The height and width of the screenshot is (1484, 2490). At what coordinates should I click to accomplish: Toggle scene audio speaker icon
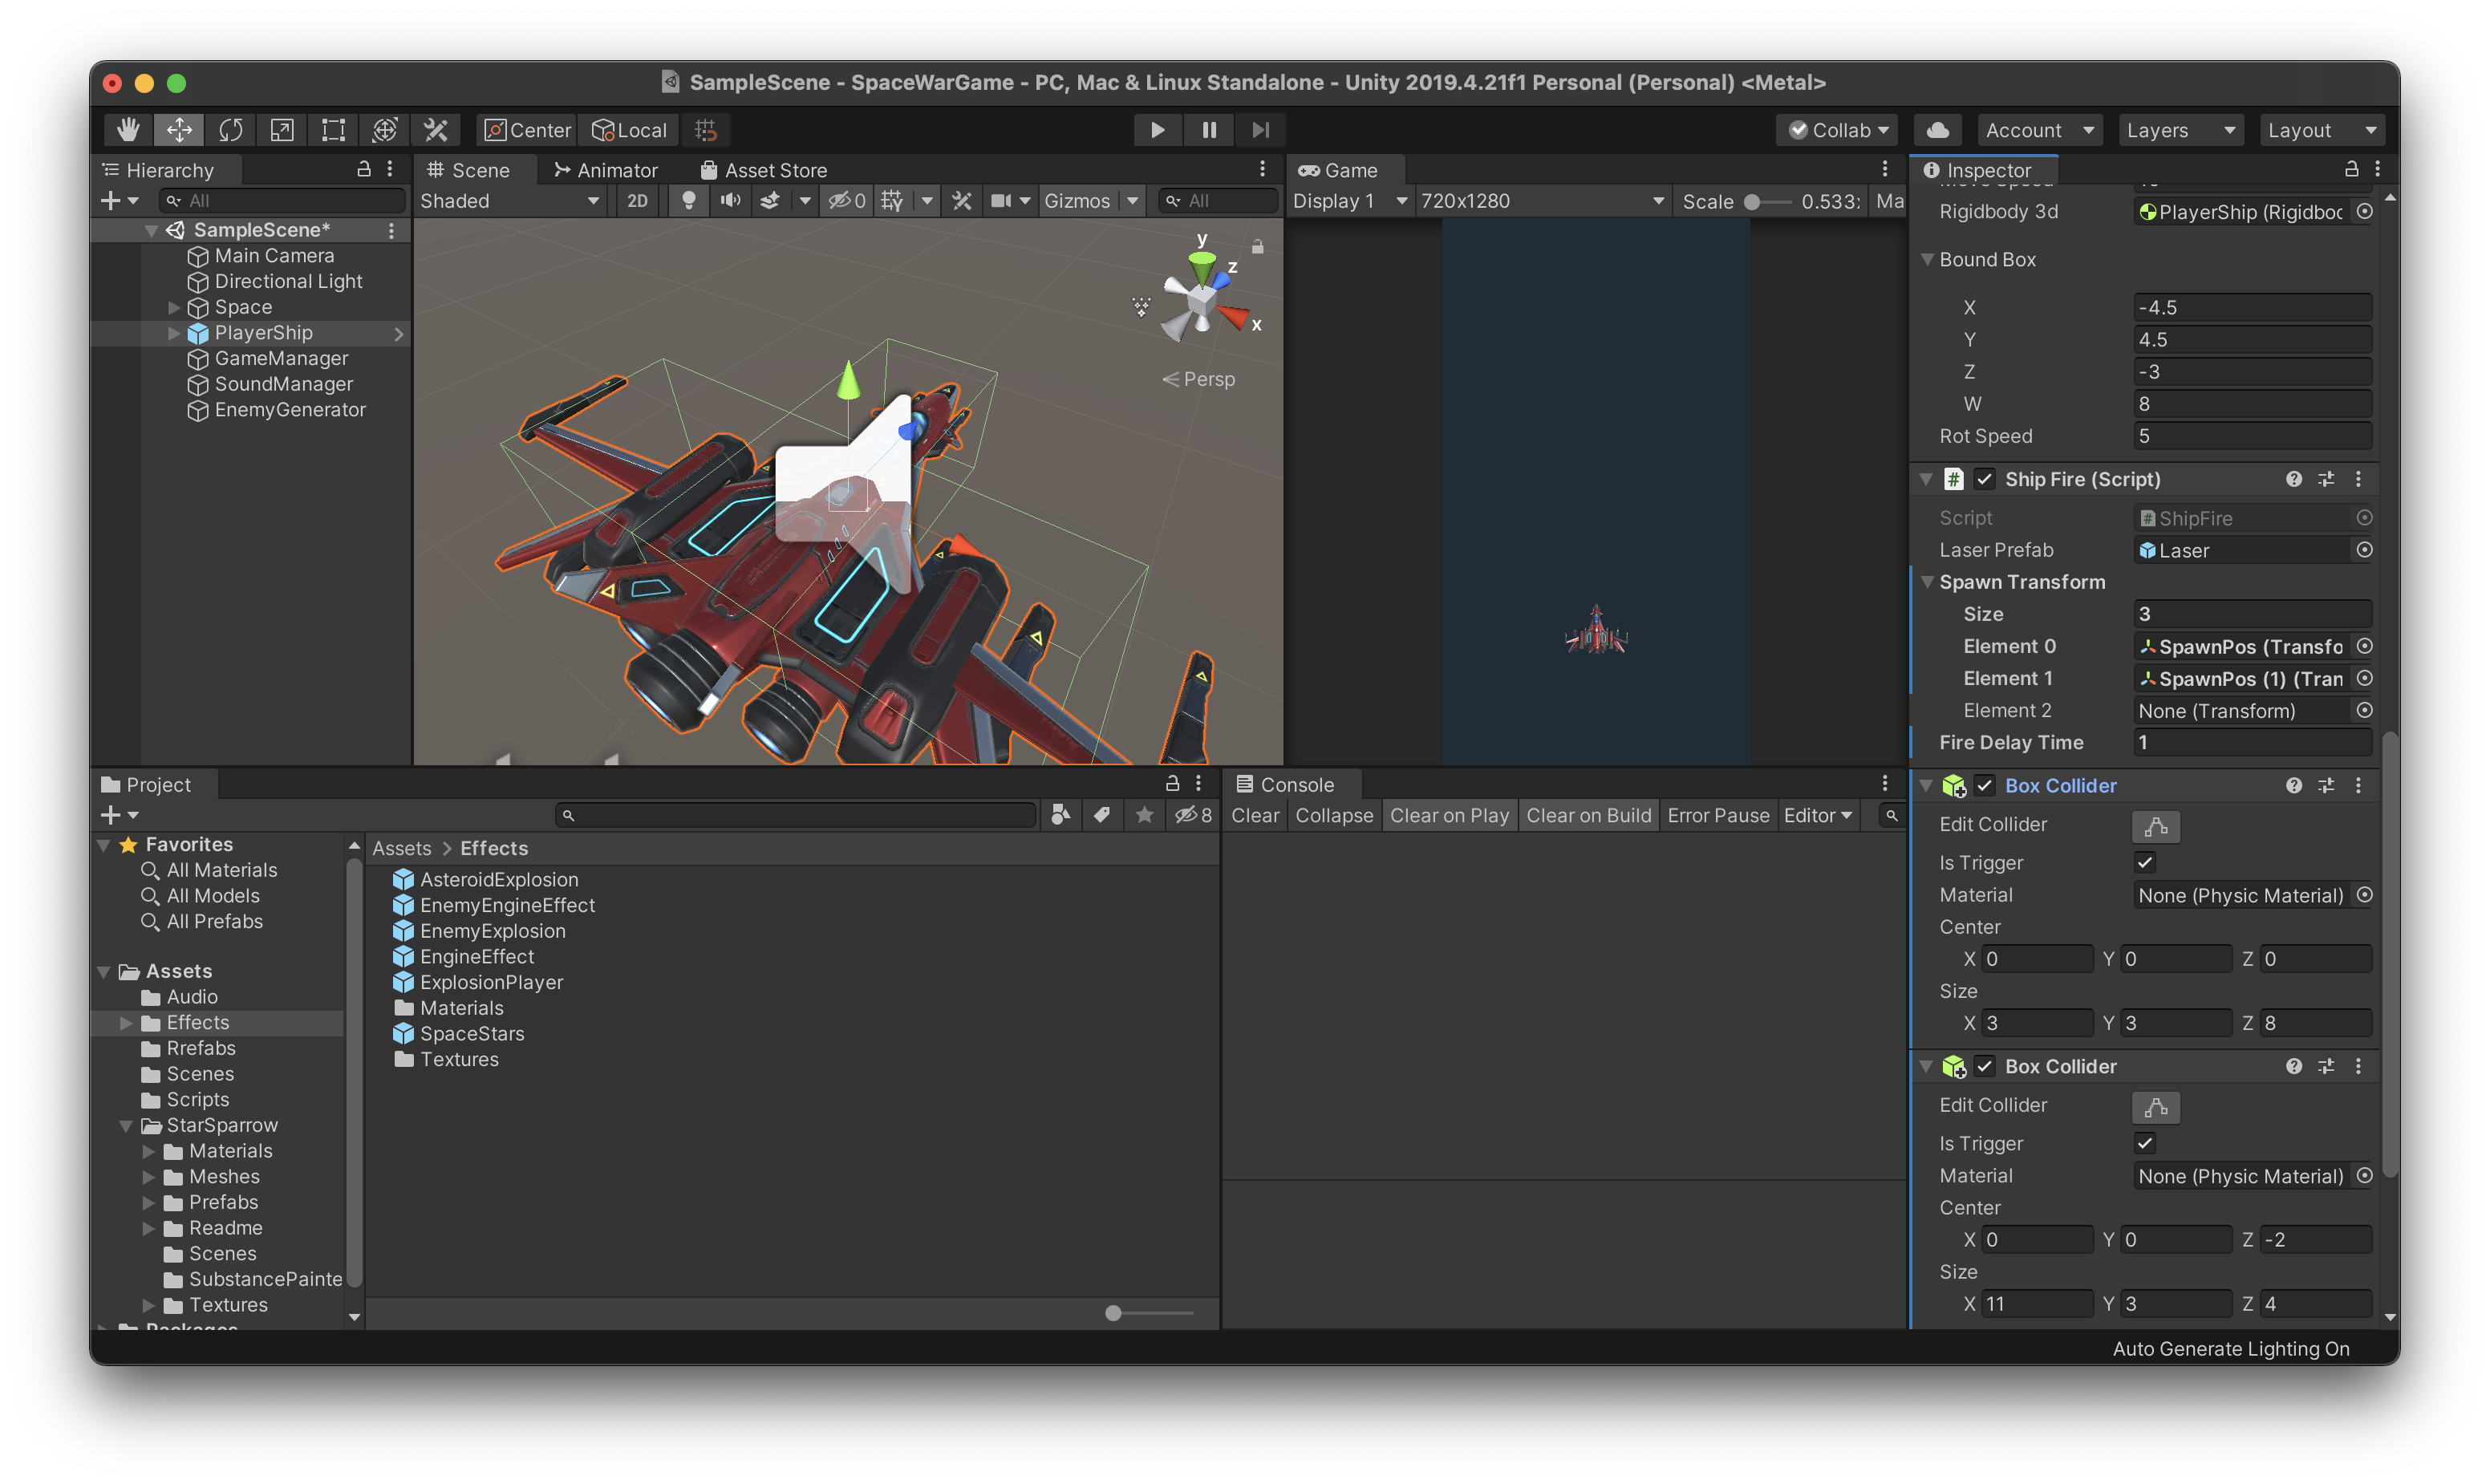tap(731, 201)
